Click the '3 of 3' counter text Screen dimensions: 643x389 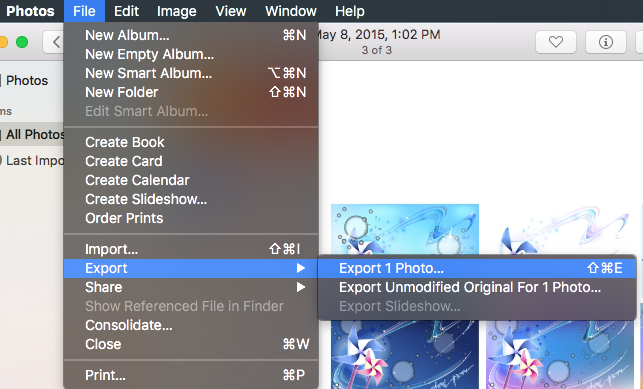[x=376, y=50]
